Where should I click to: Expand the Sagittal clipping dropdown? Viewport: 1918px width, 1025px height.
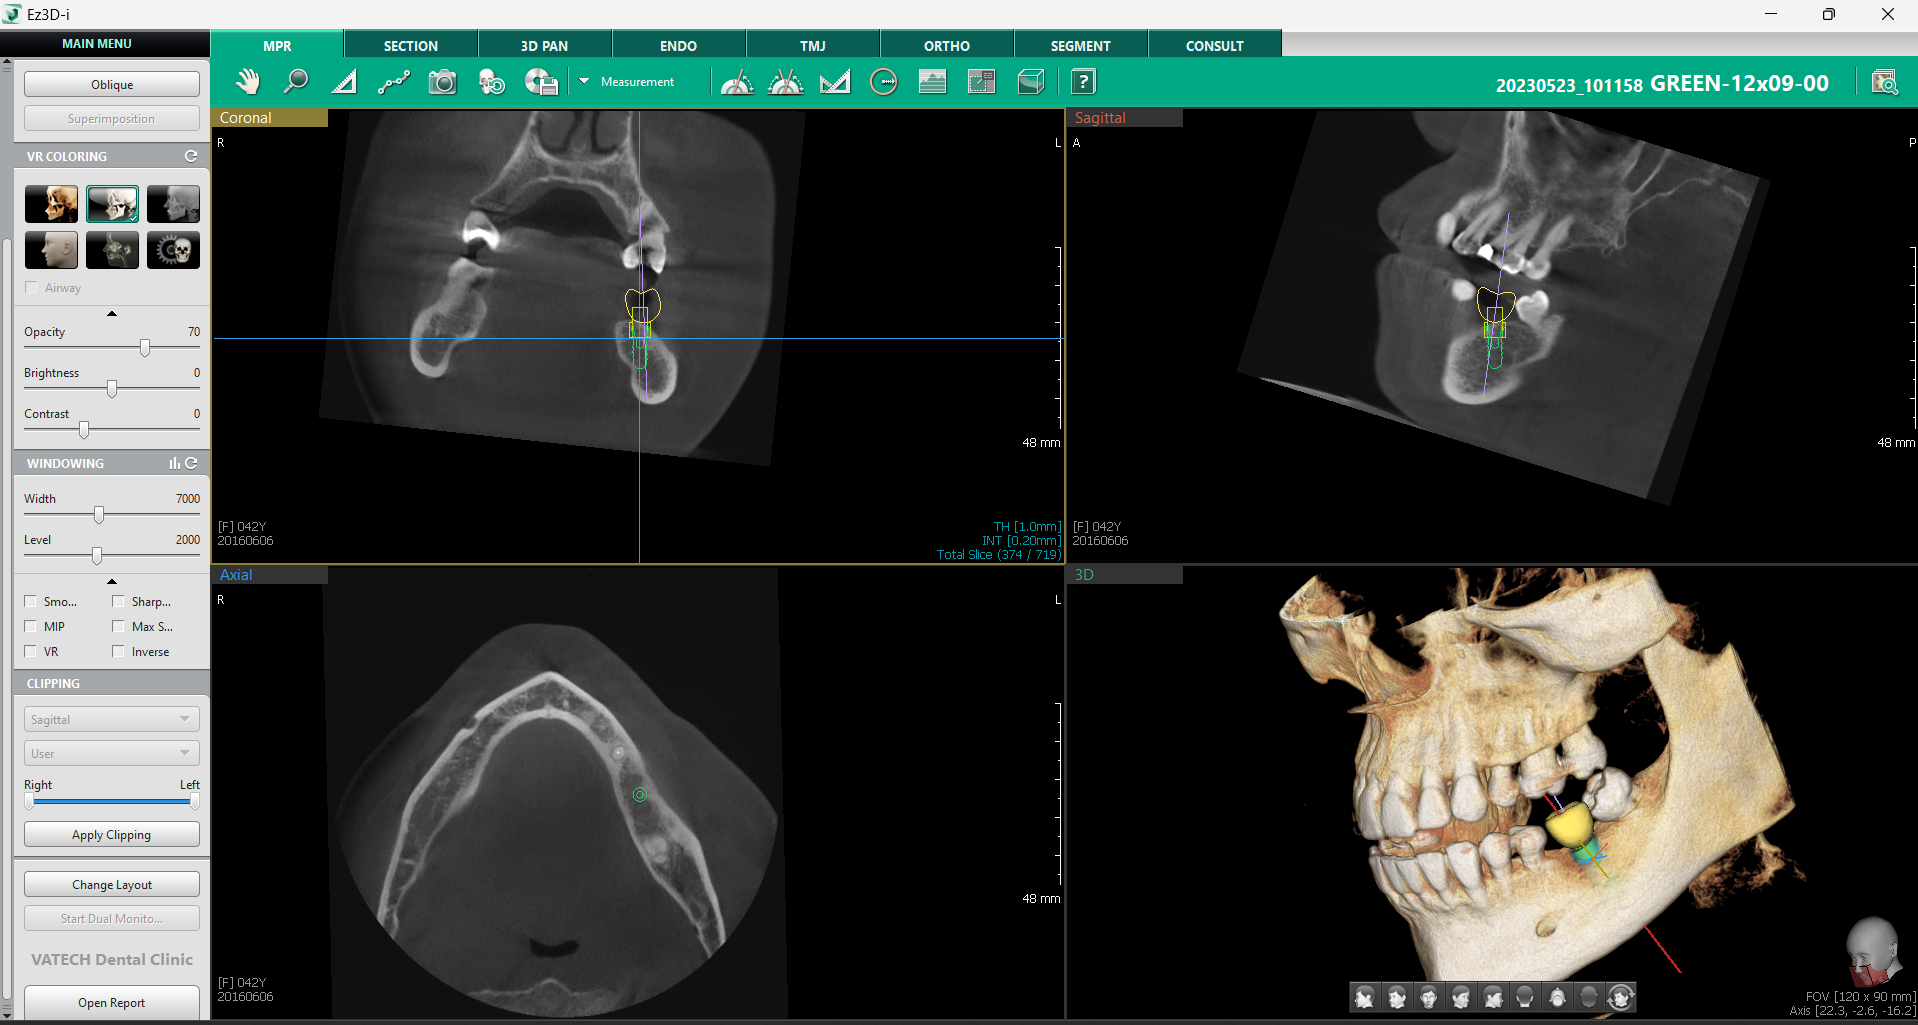pyautogui.click(x=111, y=720)
